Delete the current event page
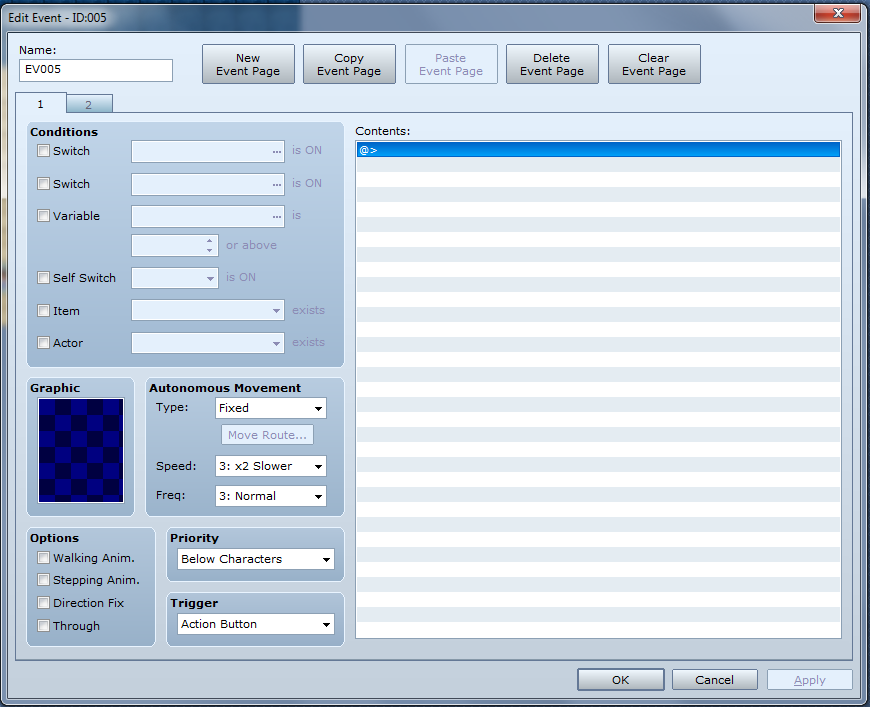Screen dimensions: 870x707 pyautogui.click(x=552, y=64)
